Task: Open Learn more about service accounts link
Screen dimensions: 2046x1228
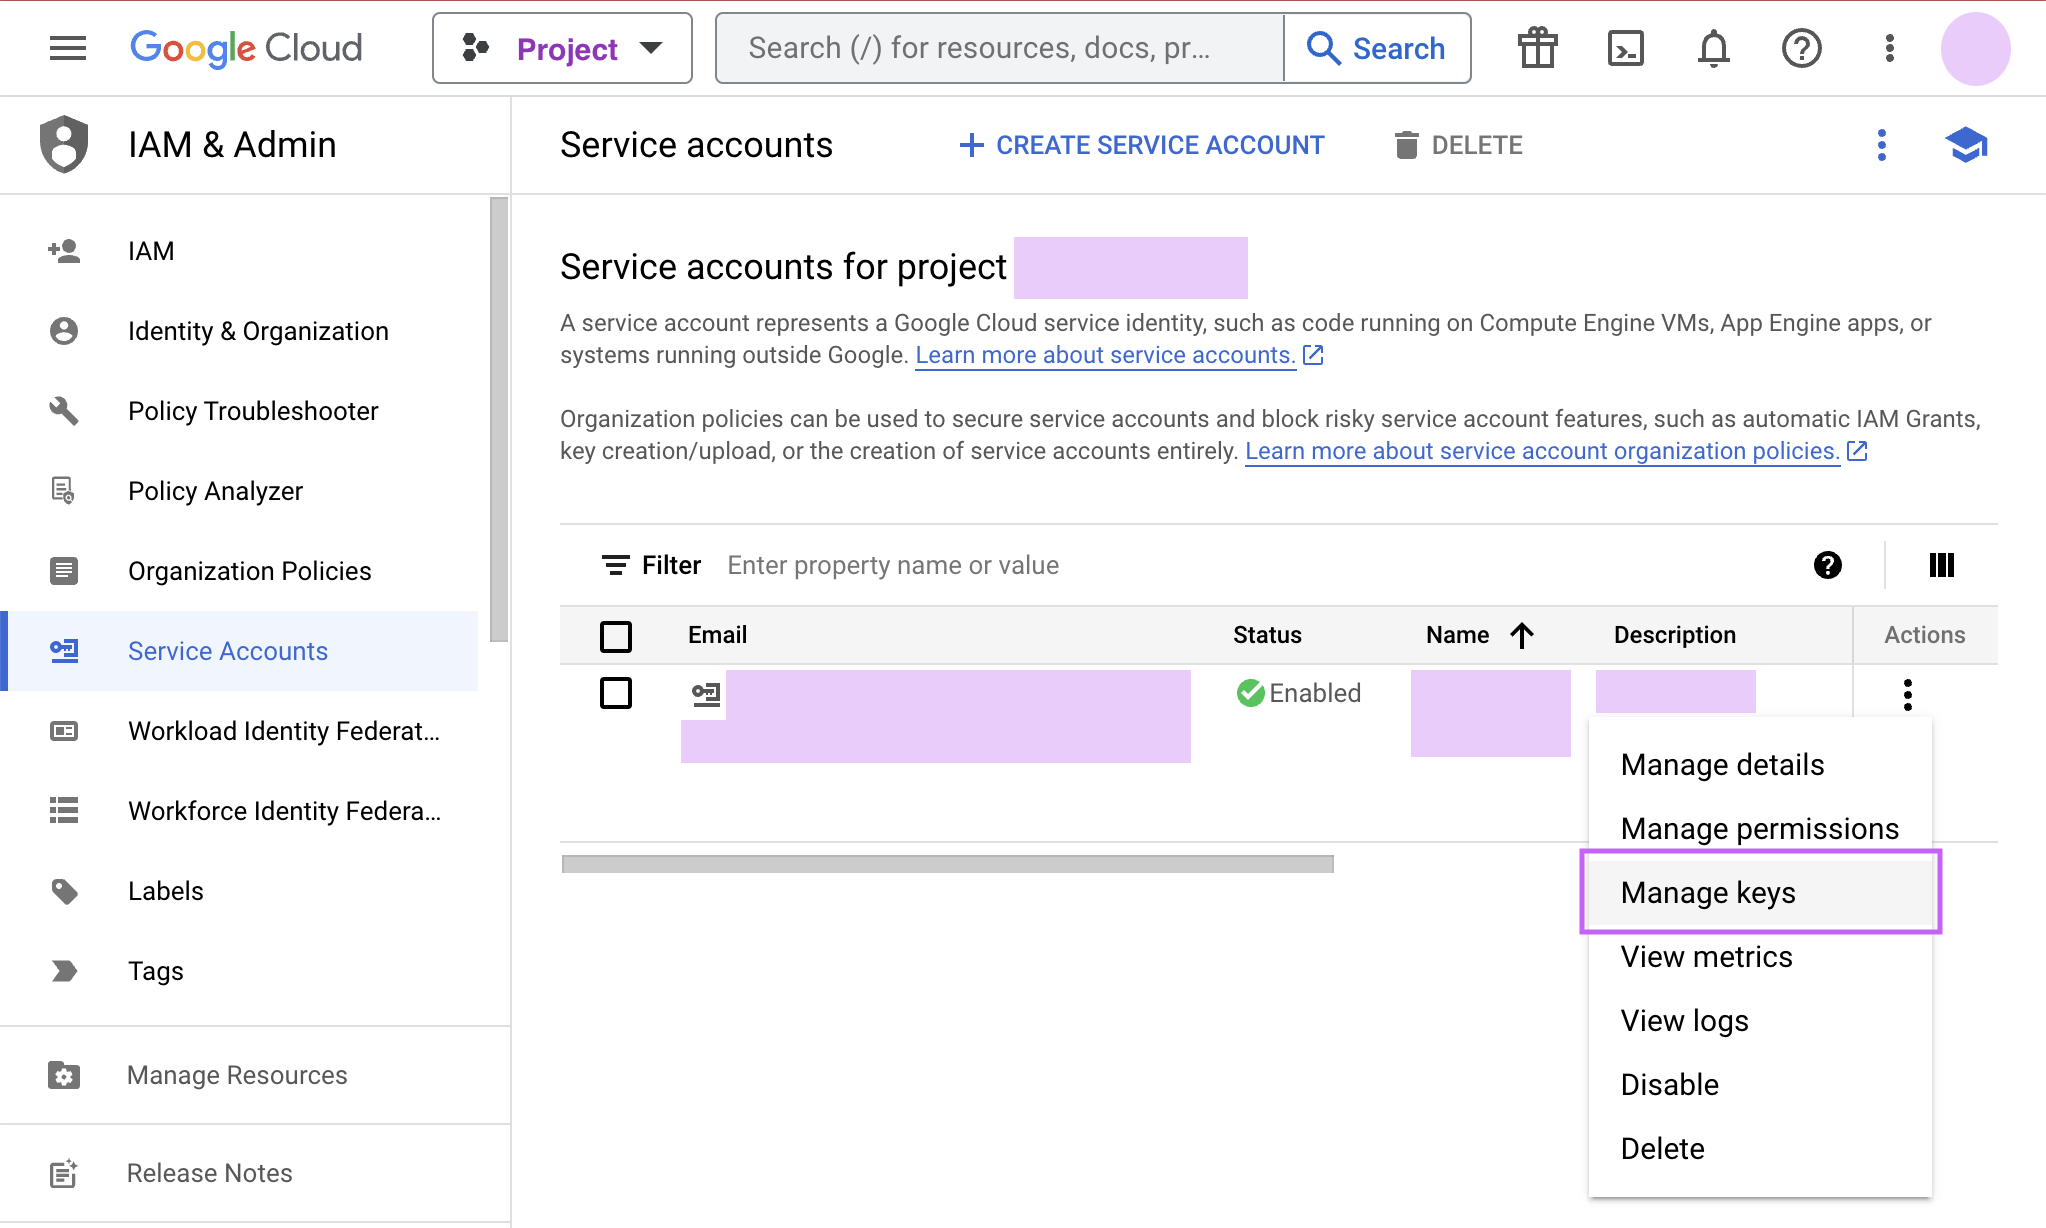Action: 1104,354
